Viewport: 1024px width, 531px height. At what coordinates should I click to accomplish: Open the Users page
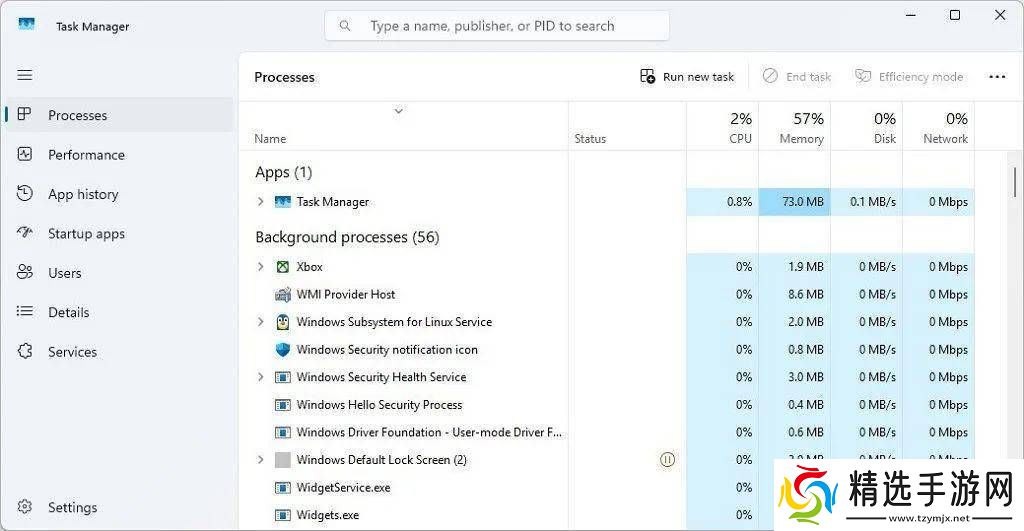click(x=64, y=273)
